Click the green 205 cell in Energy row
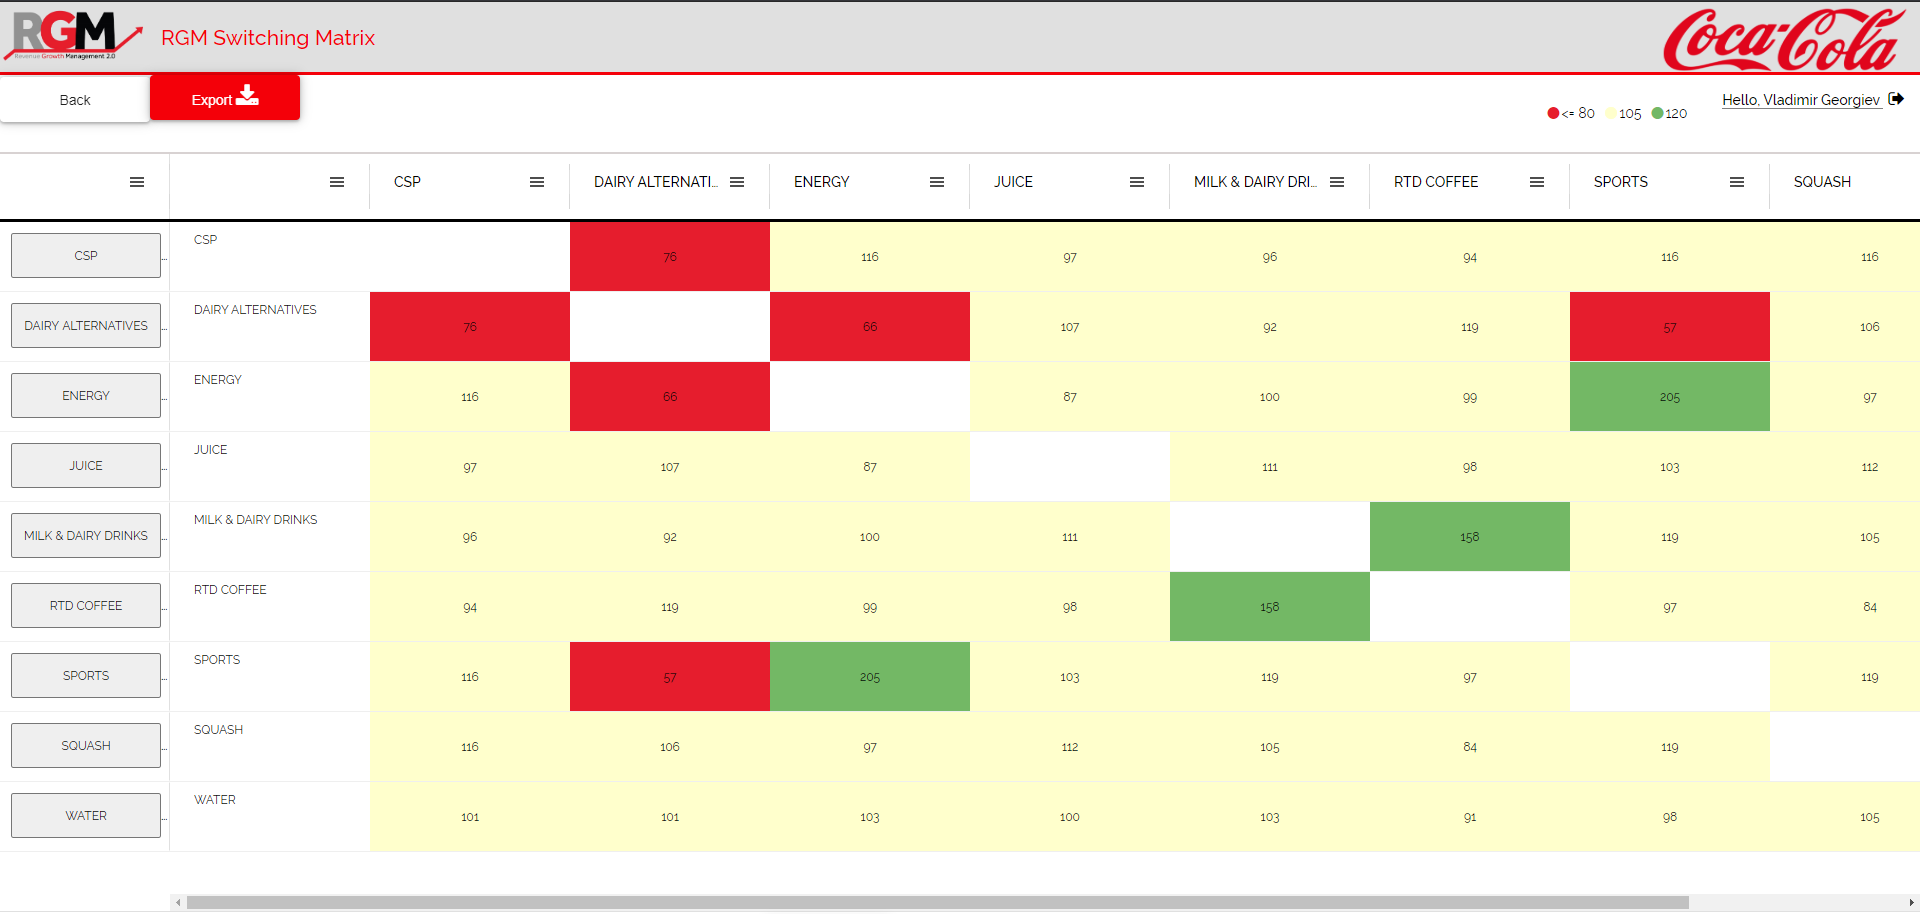 tap(1669, 397)
